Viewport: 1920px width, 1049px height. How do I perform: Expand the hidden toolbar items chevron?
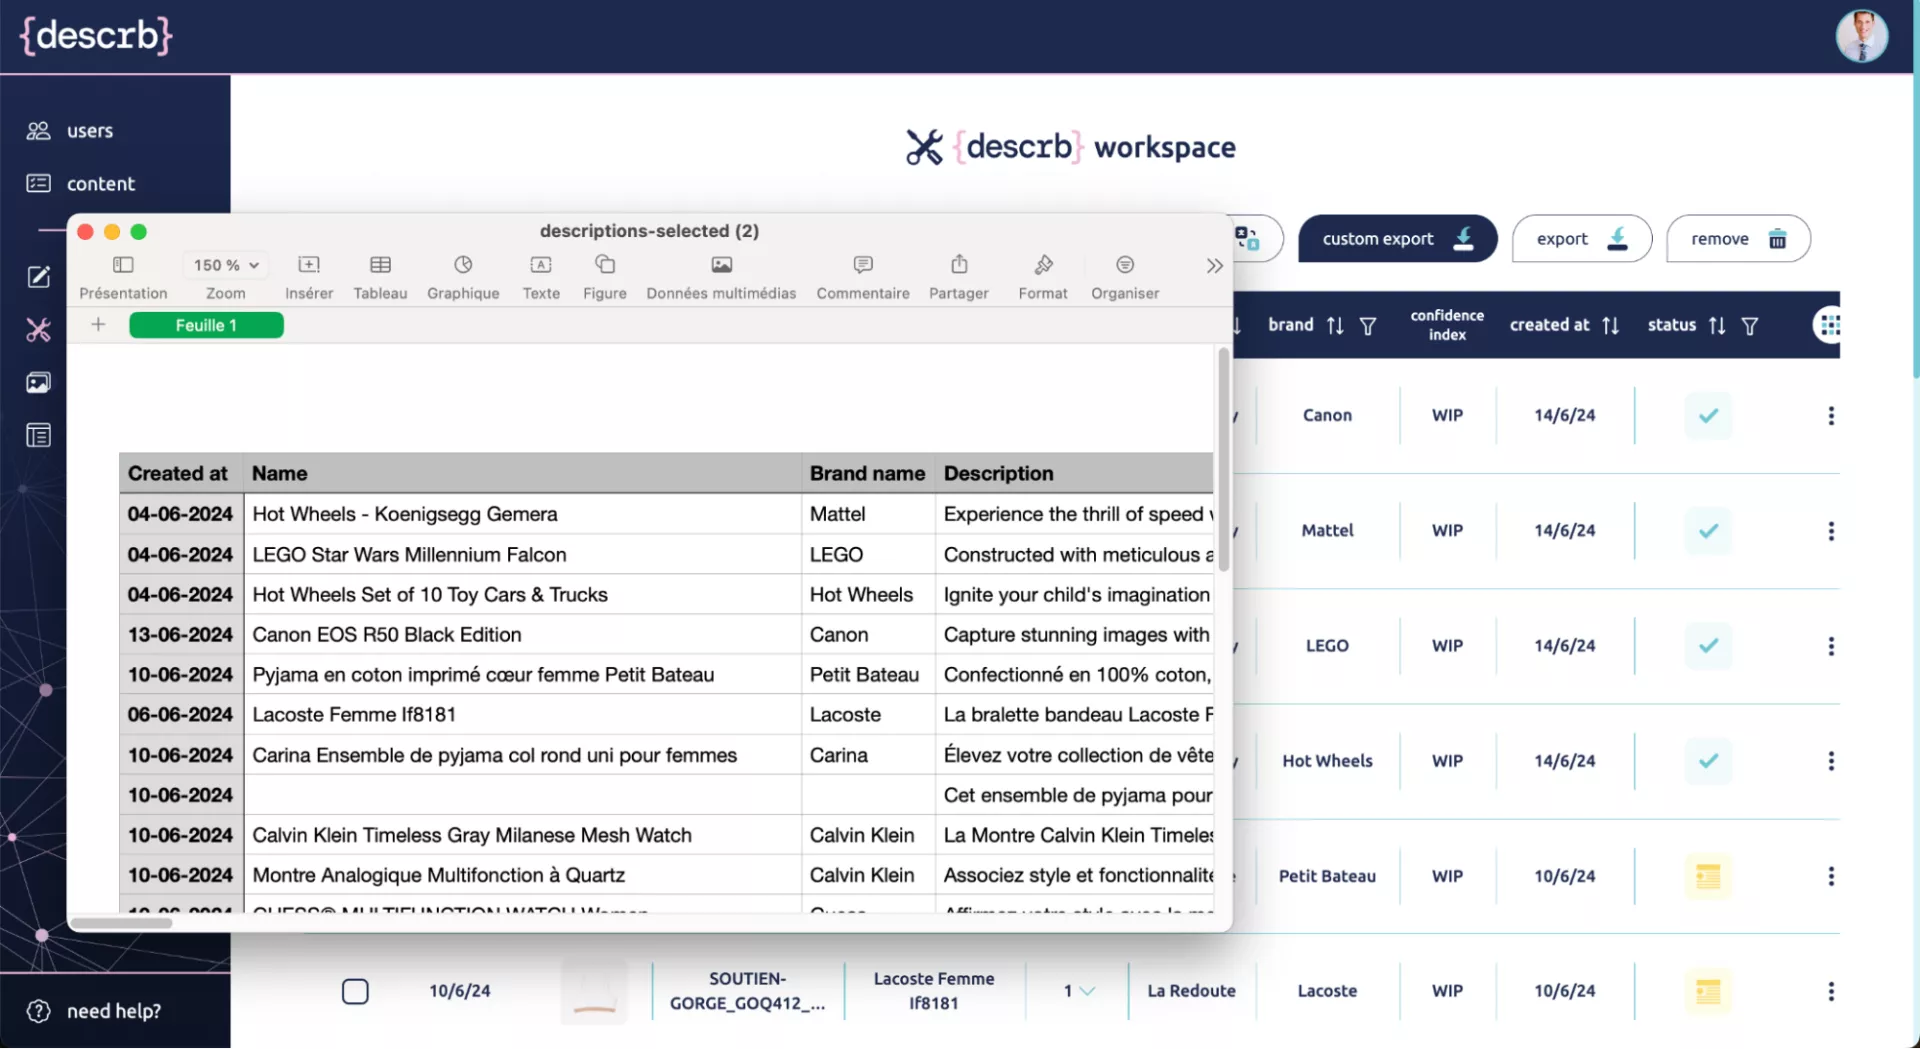tap(1214, 266)
